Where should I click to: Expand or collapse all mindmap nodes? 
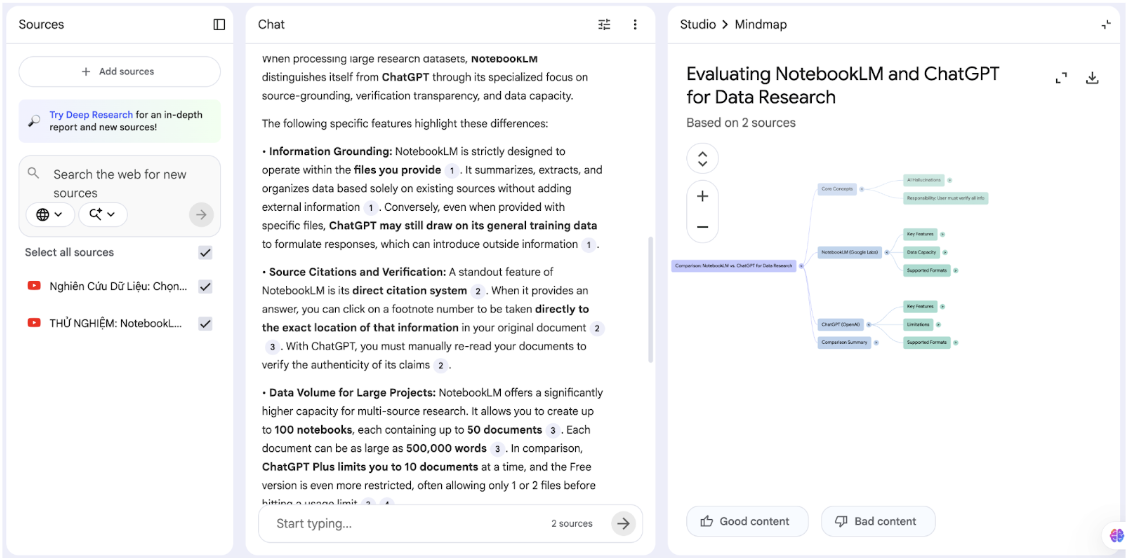pyautogui.click(x=702, y=159)
